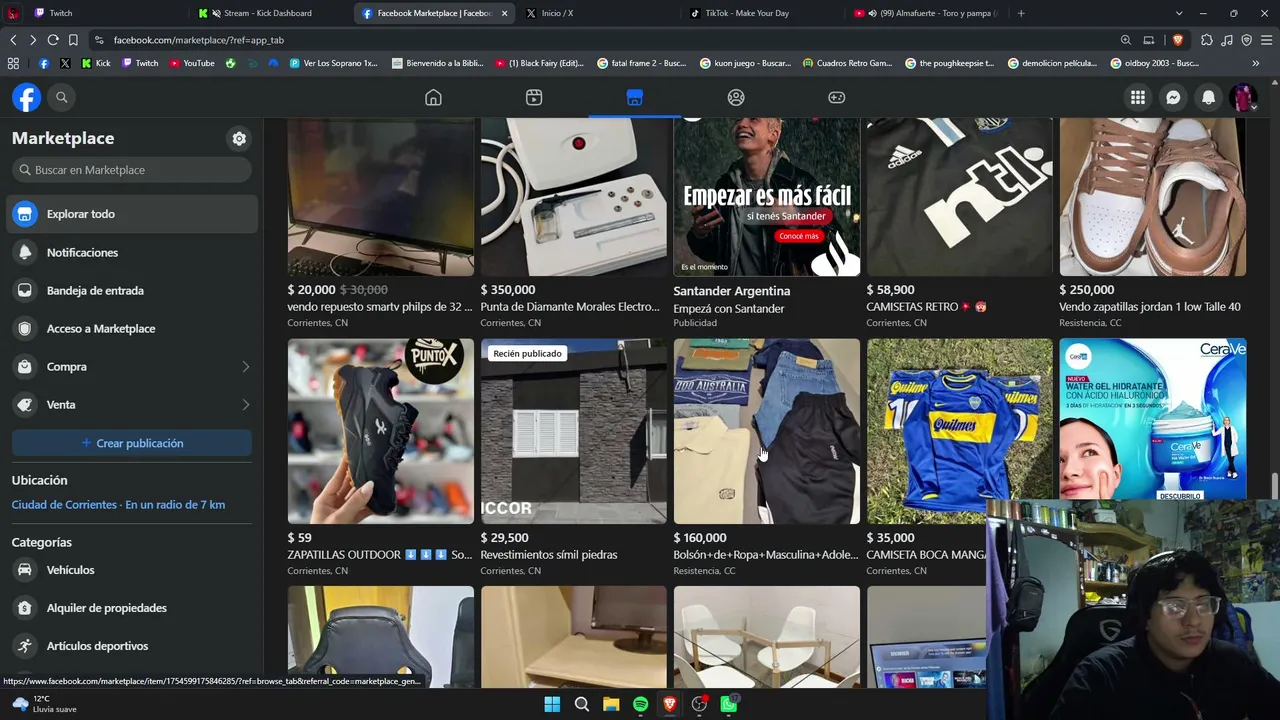Open Windows taskbar search
The height and width of the screenshot is (720, 1280).
(x=581, y=704)
